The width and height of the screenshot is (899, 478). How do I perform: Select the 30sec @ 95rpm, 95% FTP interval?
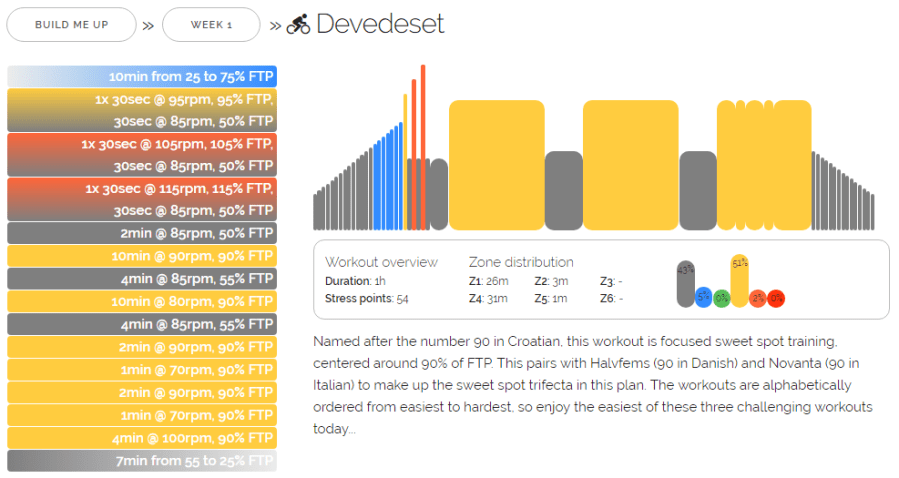click(x=142, y=100)
